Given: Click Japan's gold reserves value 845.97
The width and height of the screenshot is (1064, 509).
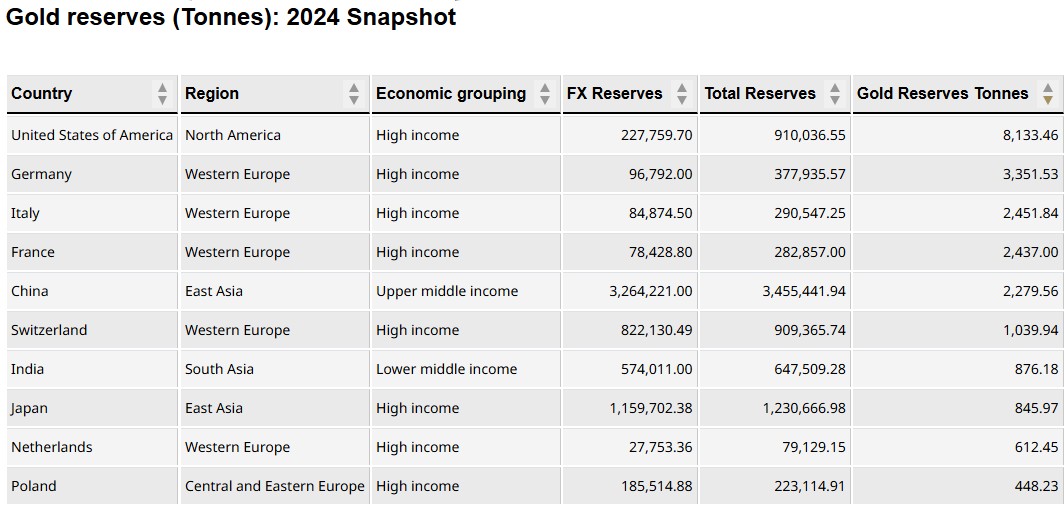Looking at the screenshot, I should pos(1036,408).
